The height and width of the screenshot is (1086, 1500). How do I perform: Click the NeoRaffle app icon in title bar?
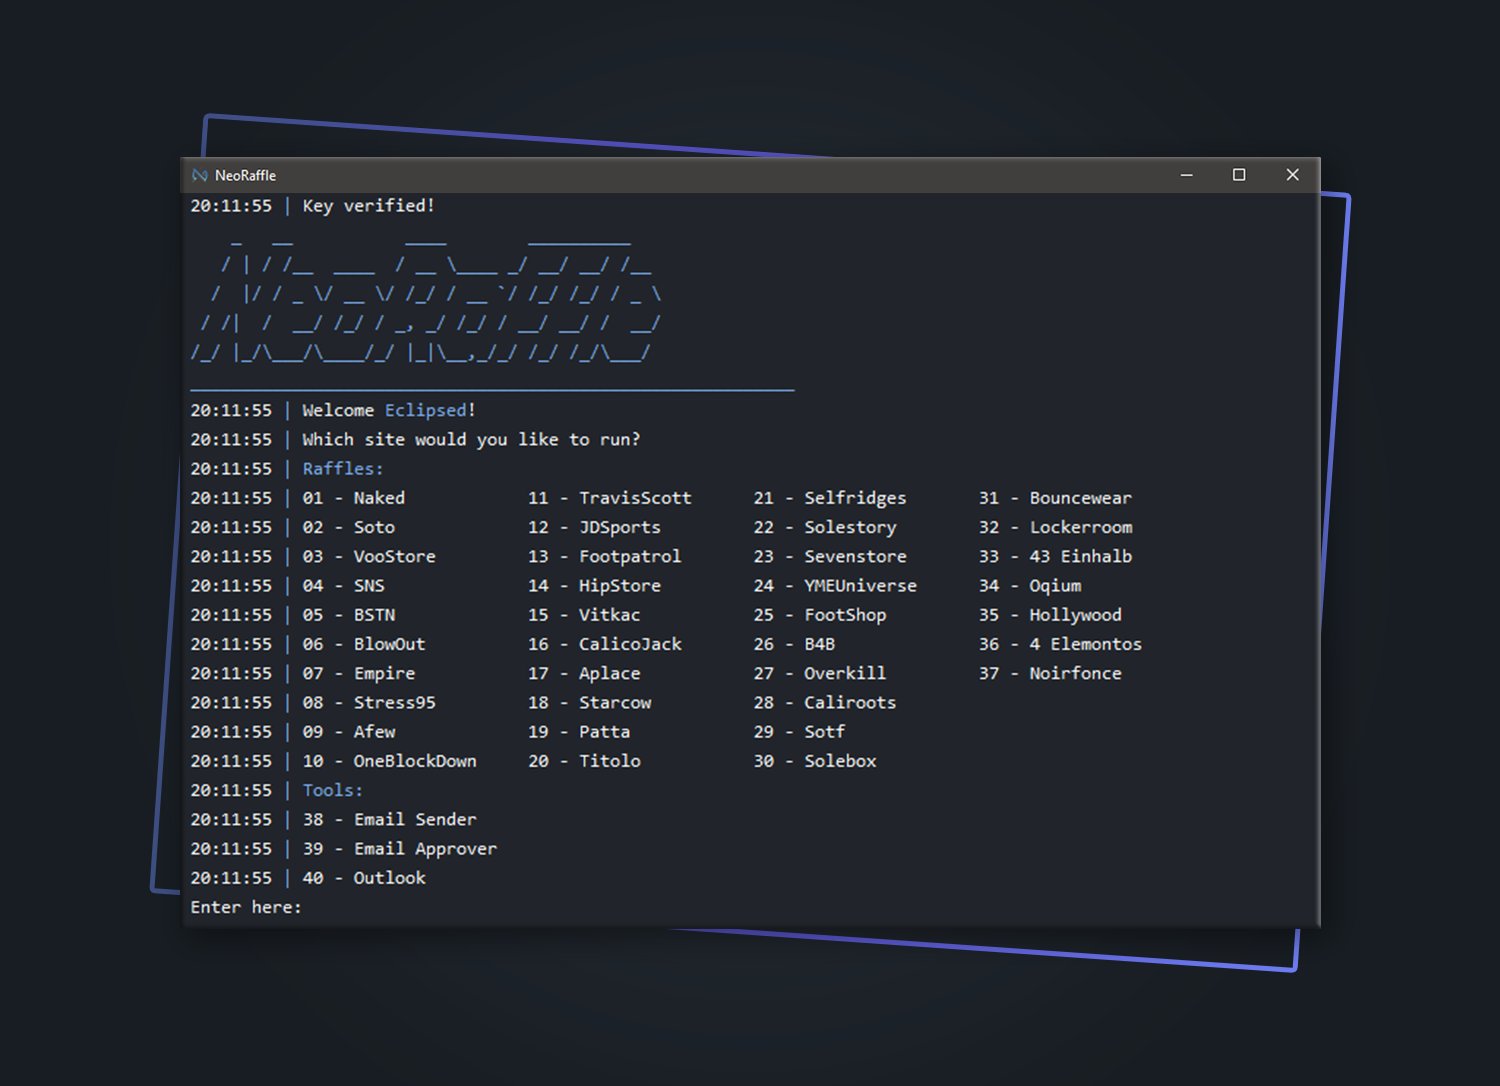pos(200,175)
